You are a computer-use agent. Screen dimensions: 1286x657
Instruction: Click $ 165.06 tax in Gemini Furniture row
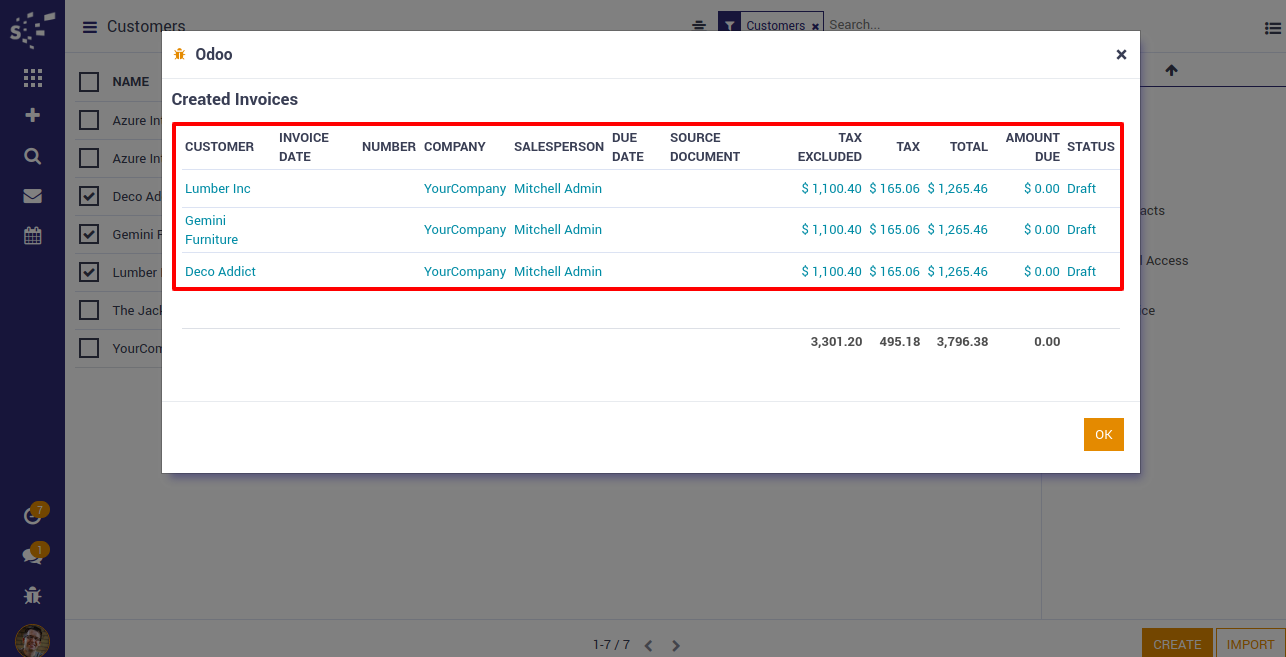(x=894, y=230)
